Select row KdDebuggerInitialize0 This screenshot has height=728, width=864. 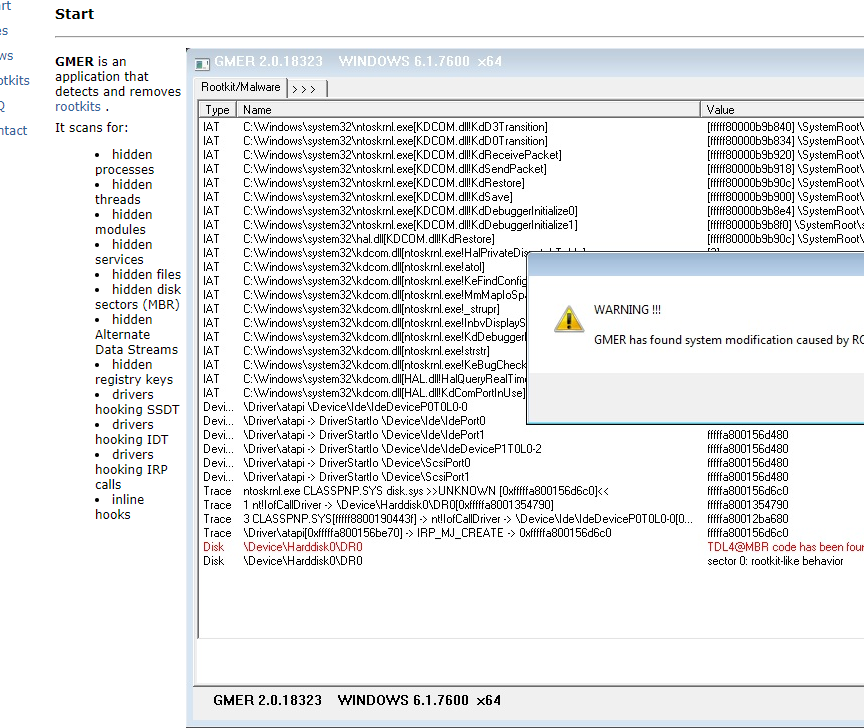pos(531,211)
